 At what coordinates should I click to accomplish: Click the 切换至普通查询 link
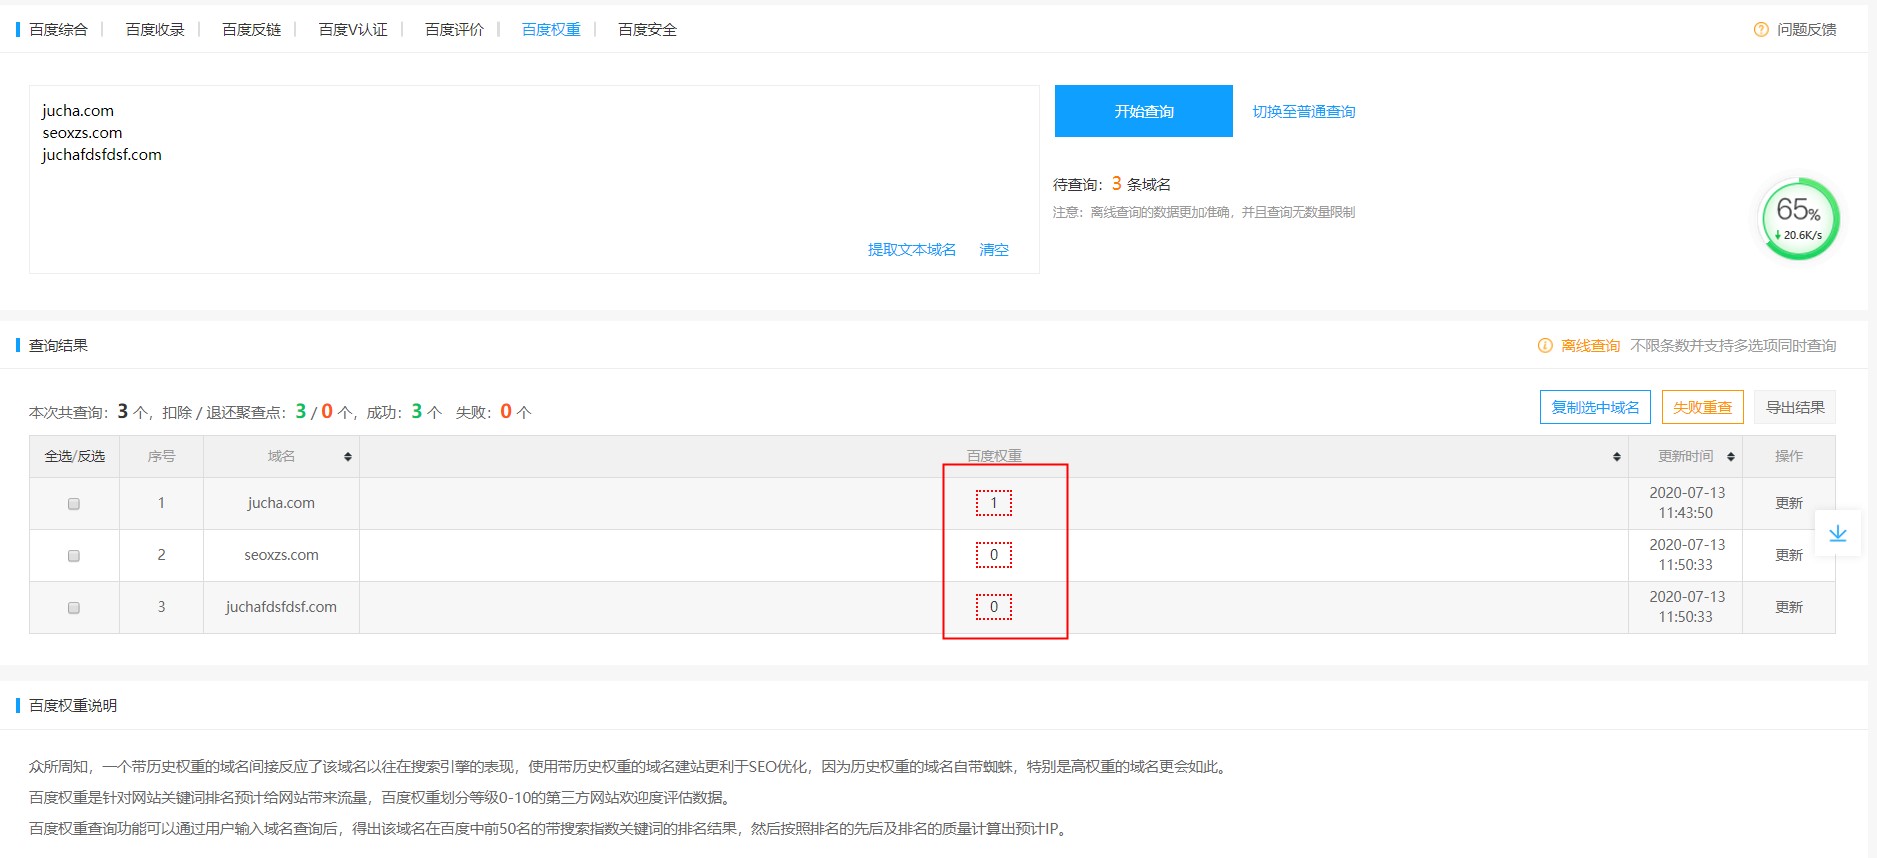[x=1304, y=112]
